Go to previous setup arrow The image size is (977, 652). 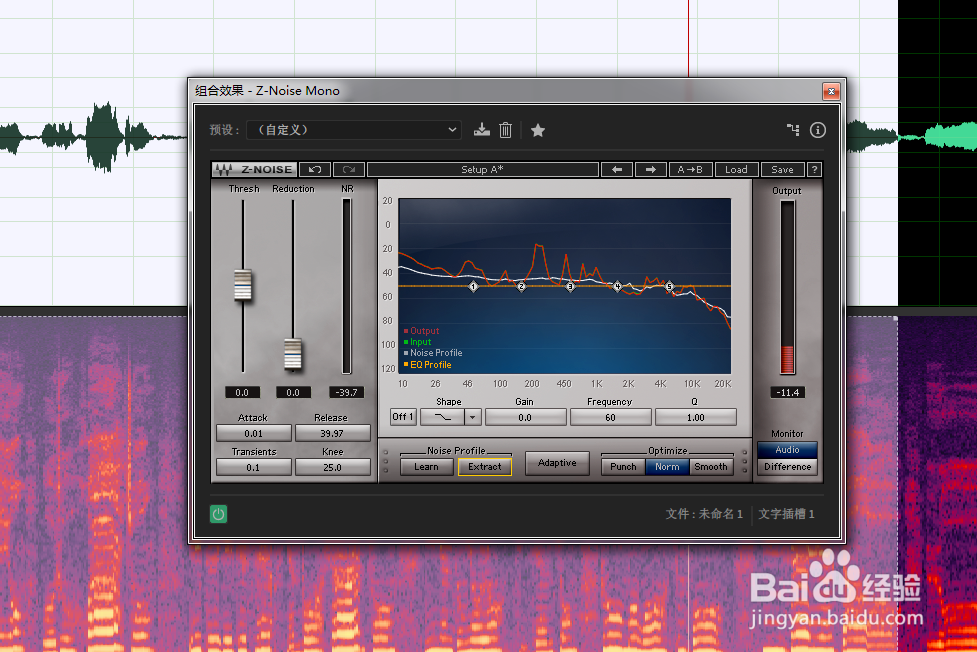pos(617,170)
